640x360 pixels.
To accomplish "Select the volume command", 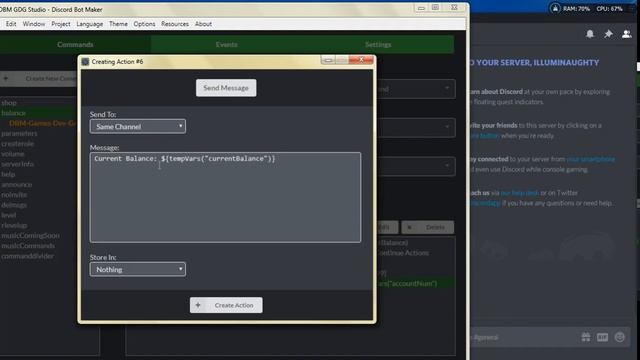I will (13, 154).
